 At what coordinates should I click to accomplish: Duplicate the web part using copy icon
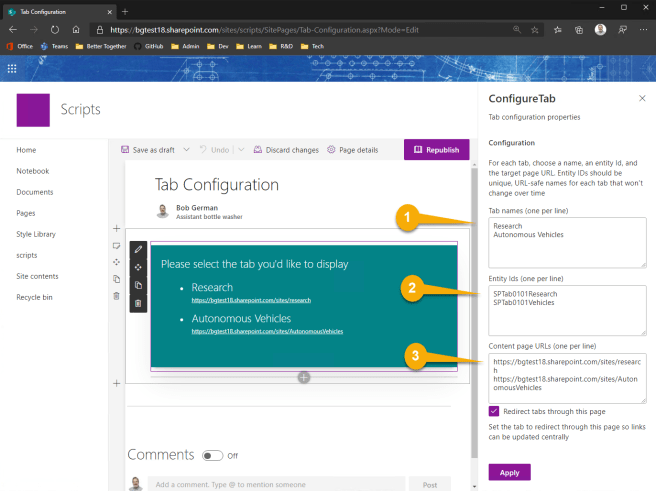click(138, 285)
